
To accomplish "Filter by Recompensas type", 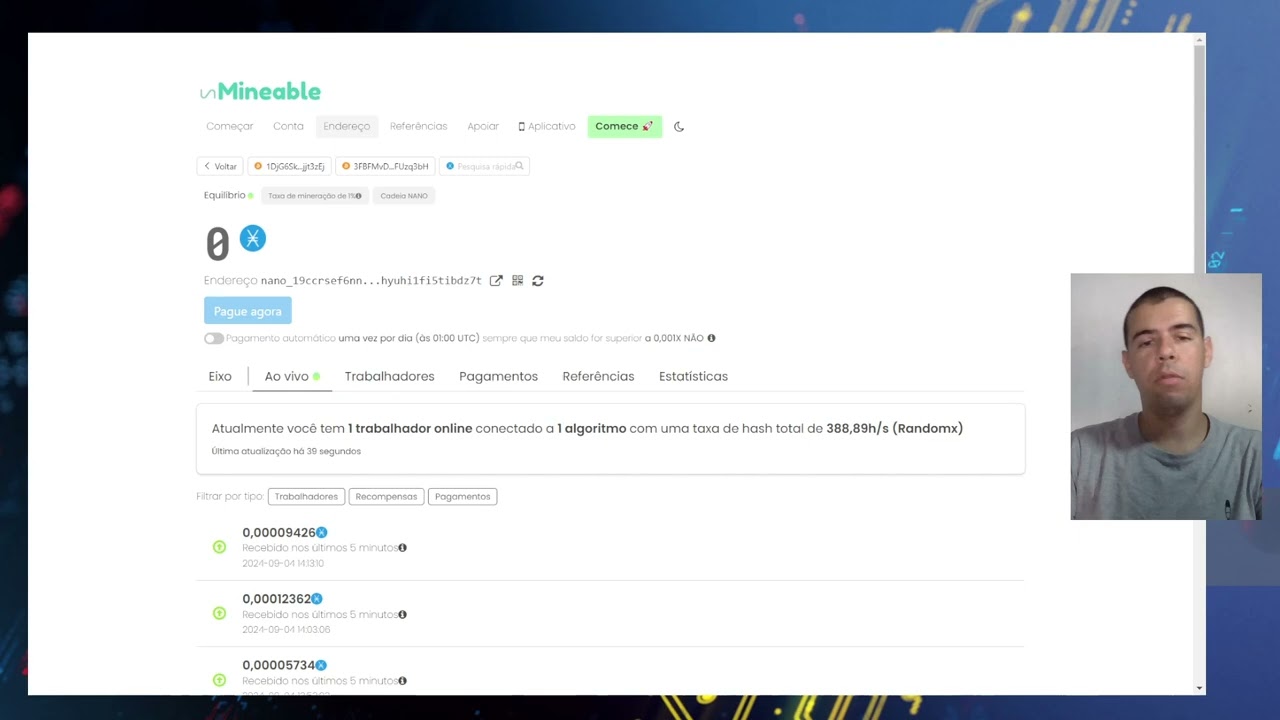I will click(x=386, y=496).
